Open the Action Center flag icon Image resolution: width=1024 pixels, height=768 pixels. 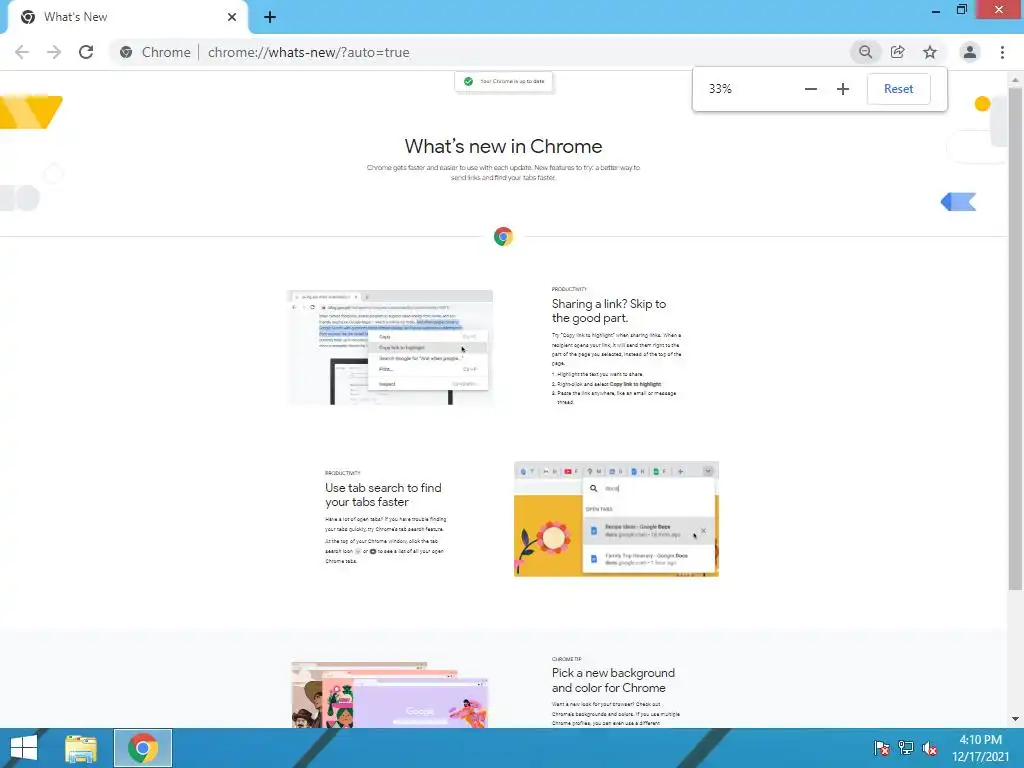(881, 748)
